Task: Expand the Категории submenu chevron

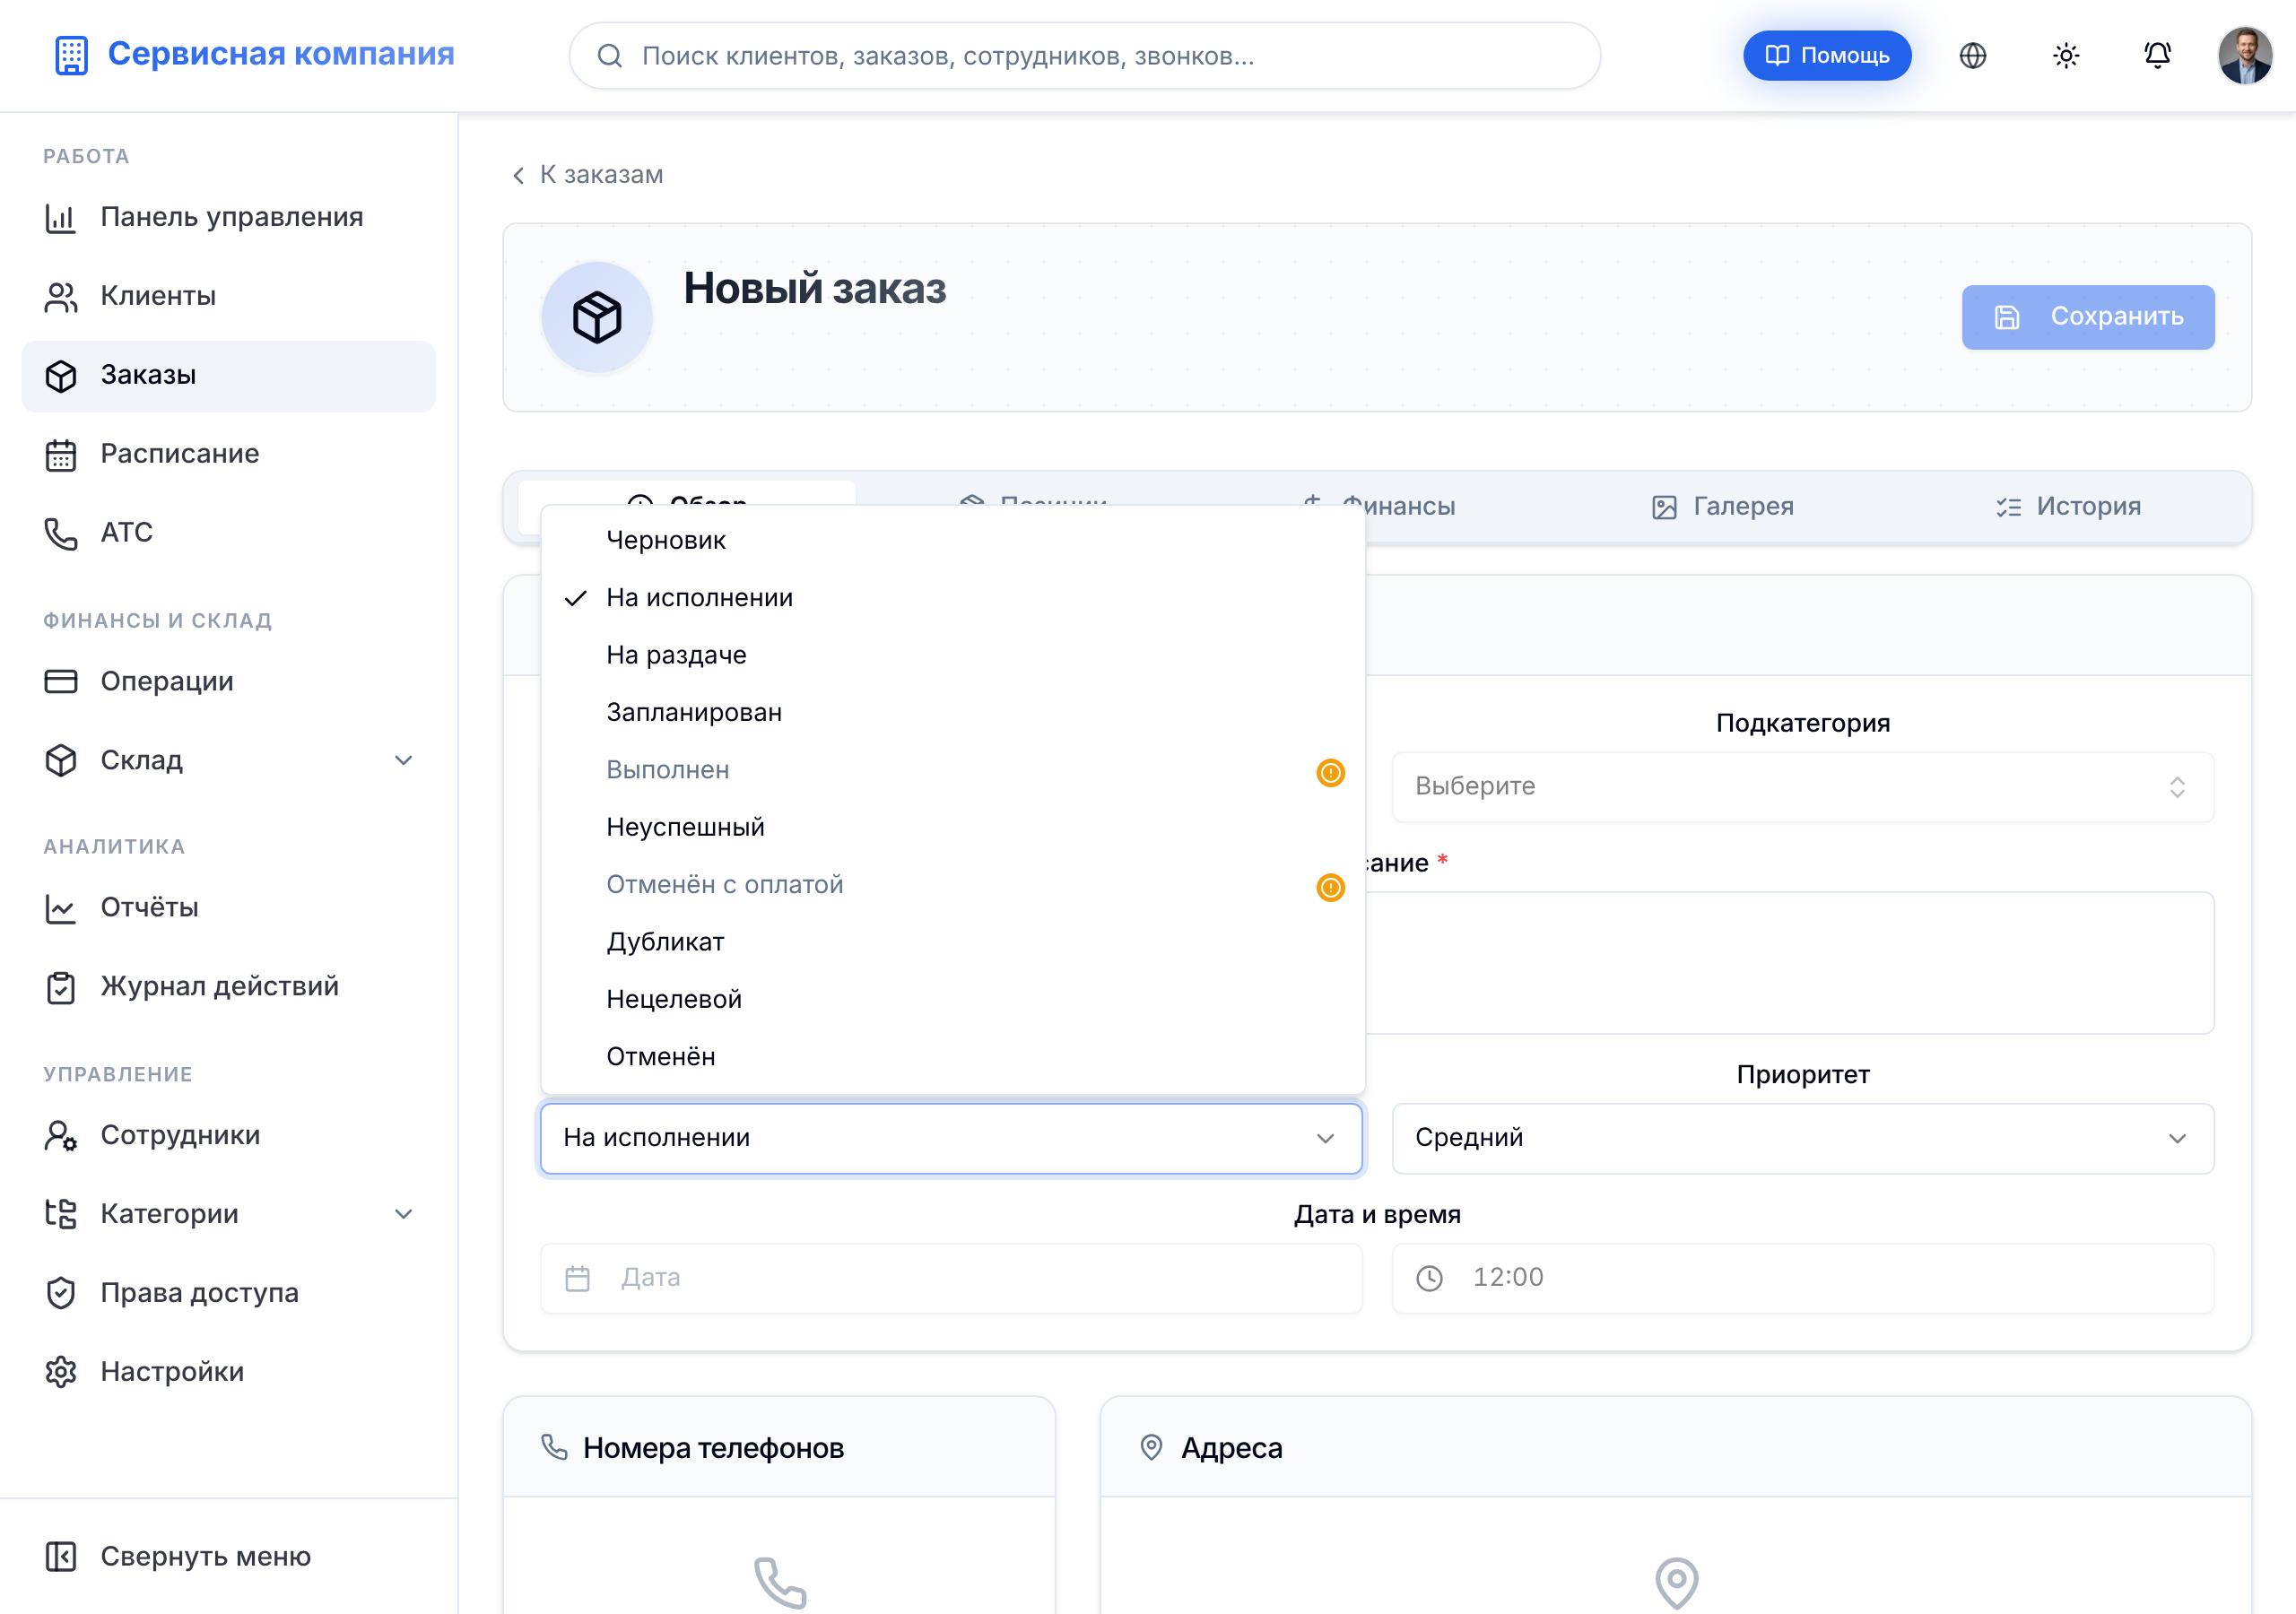Action: coord(403,1214)
